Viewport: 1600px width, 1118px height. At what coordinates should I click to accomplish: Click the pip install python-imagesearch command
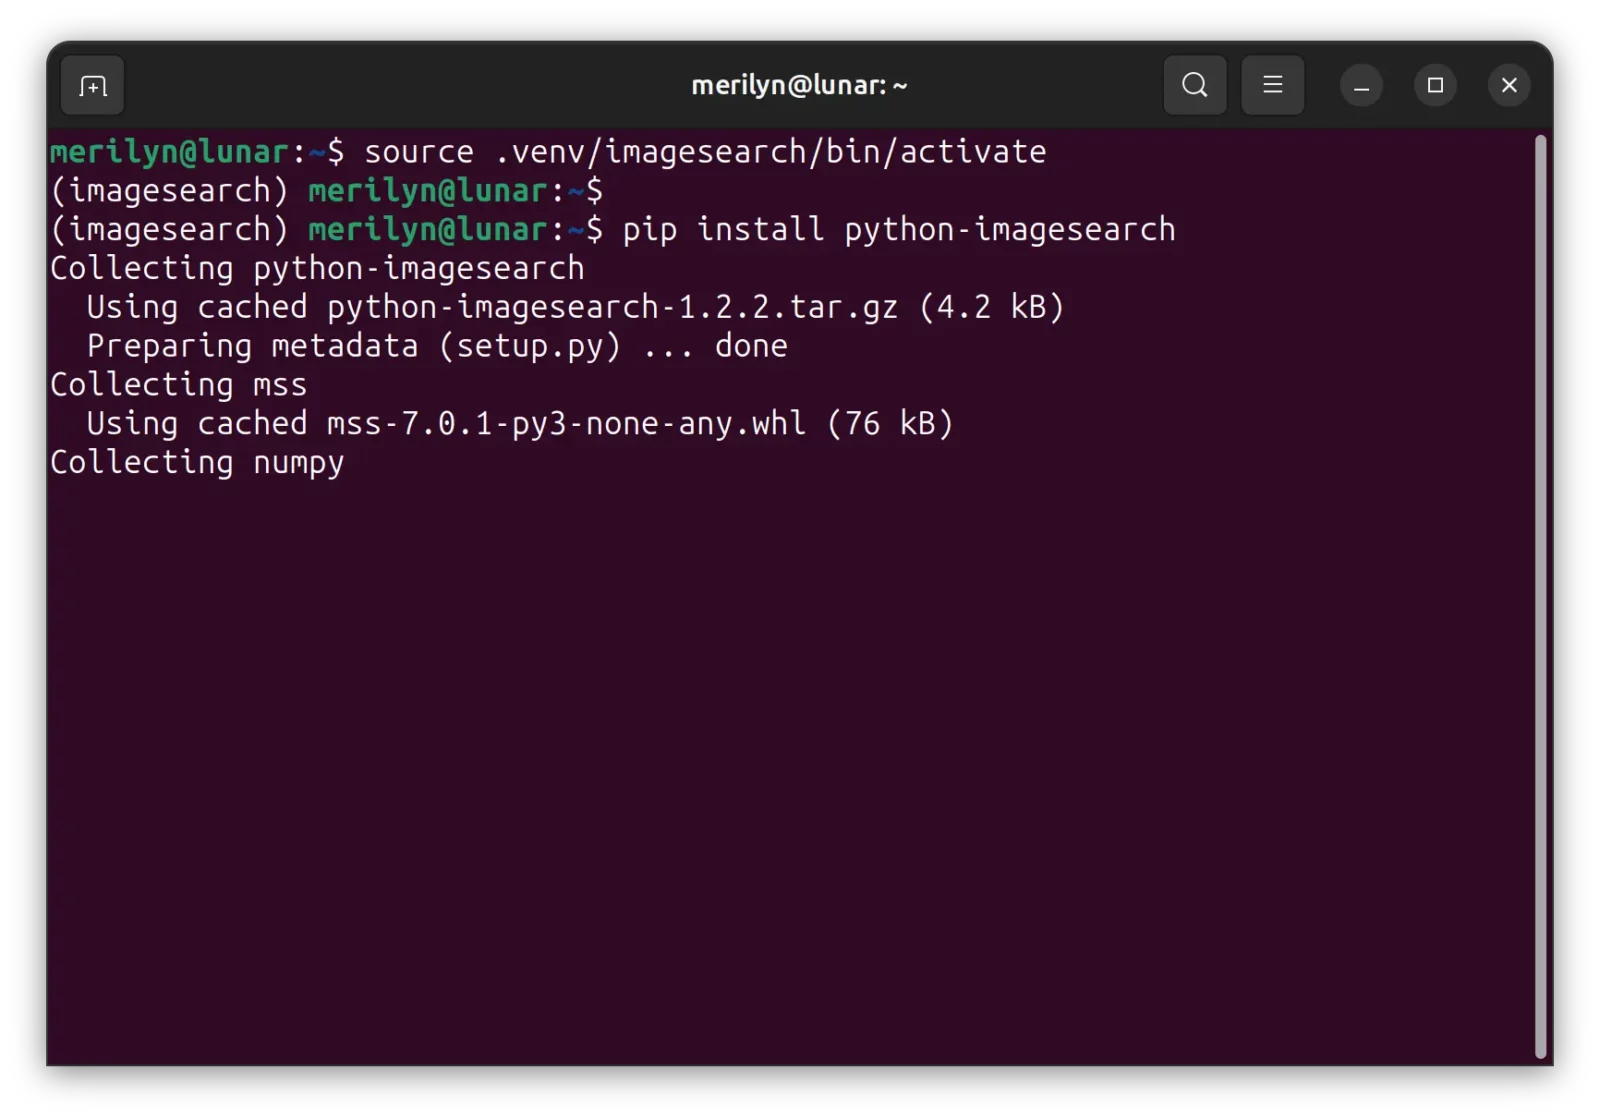tap(898, 230)
